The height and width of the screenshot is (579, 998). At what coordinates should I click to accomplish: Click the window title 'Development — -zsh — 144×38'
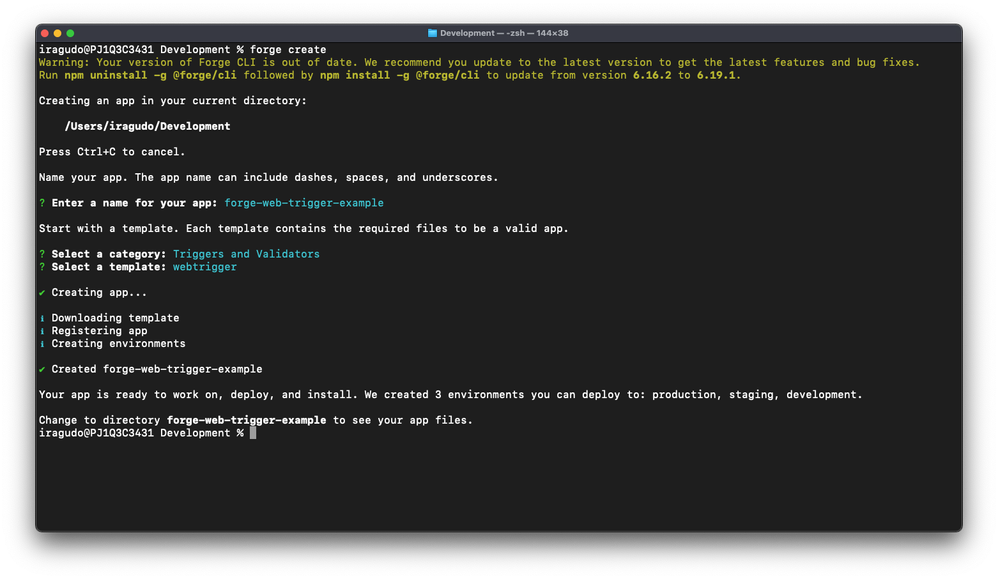click(x=504, y=33)
